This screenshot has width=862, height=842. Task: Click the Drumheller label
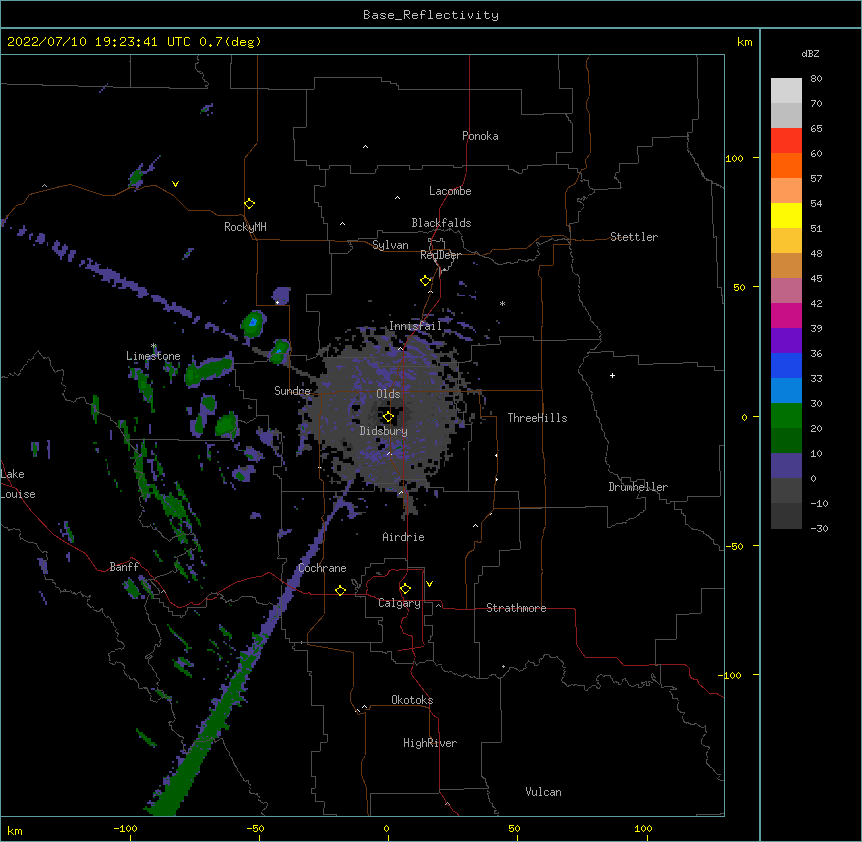[638, 487]
